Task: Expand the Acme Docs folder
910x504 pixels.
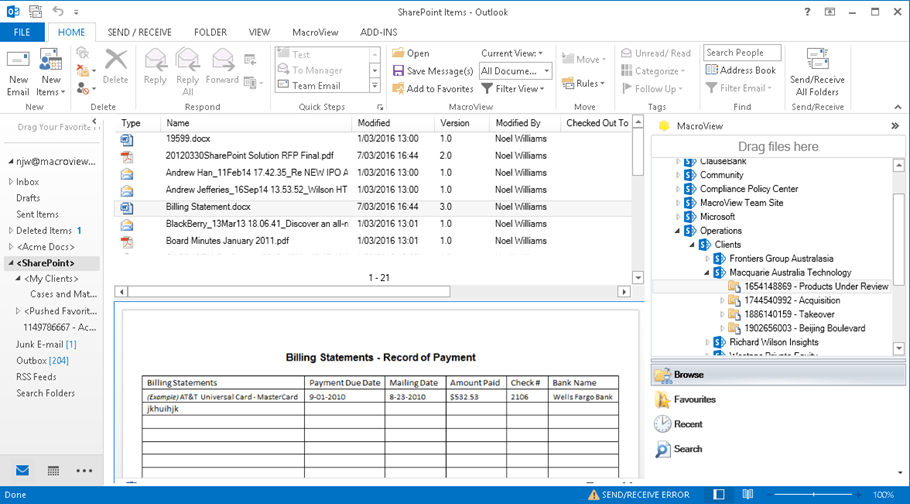Action: coord(10,247)
